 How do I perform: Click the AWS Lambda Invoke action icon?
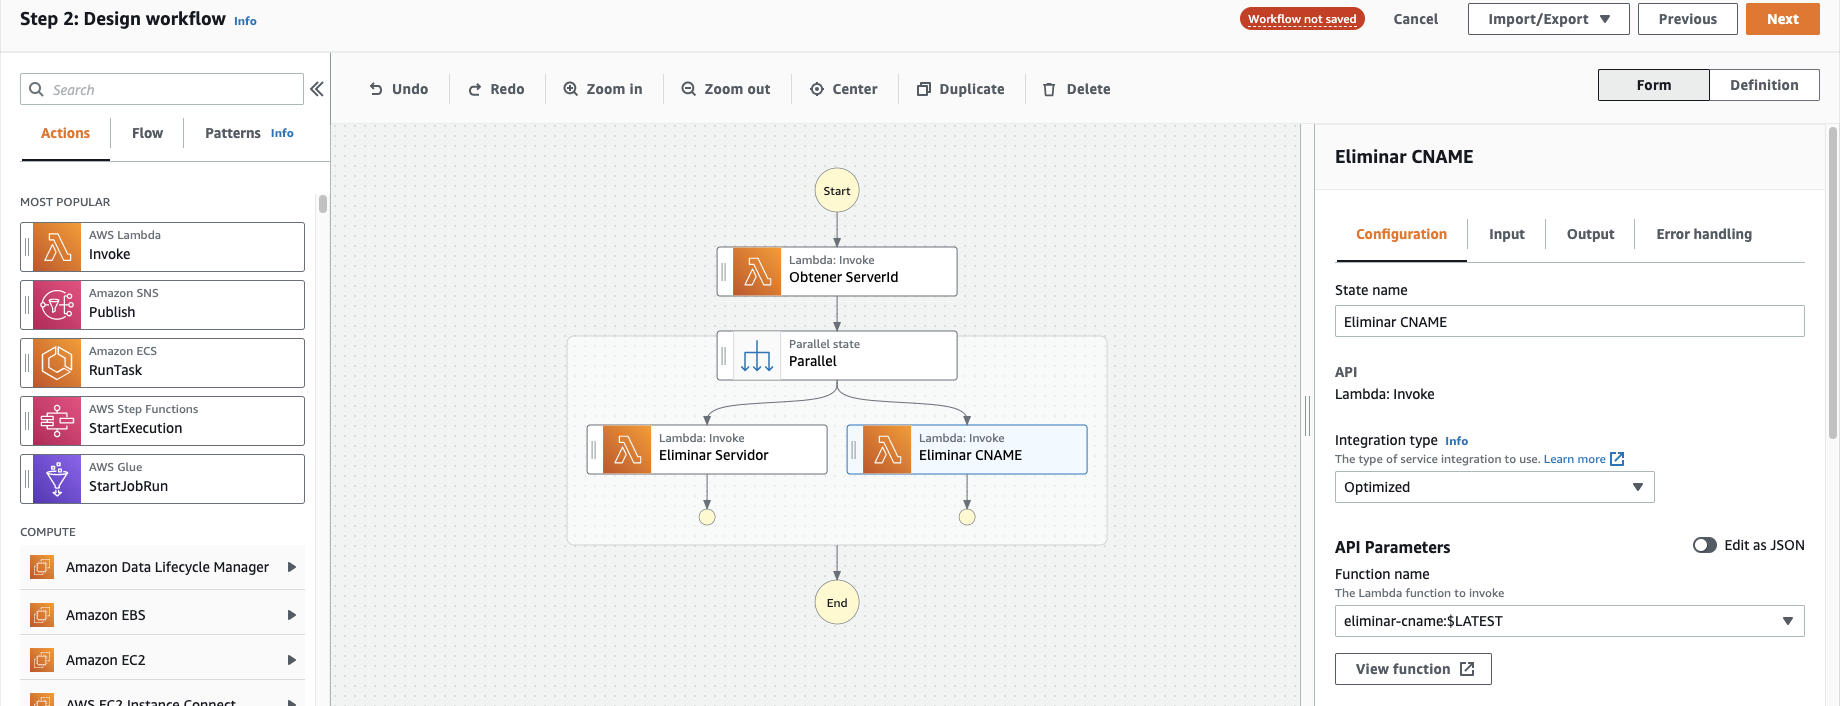pyautogui.click(x=57, y=247)
